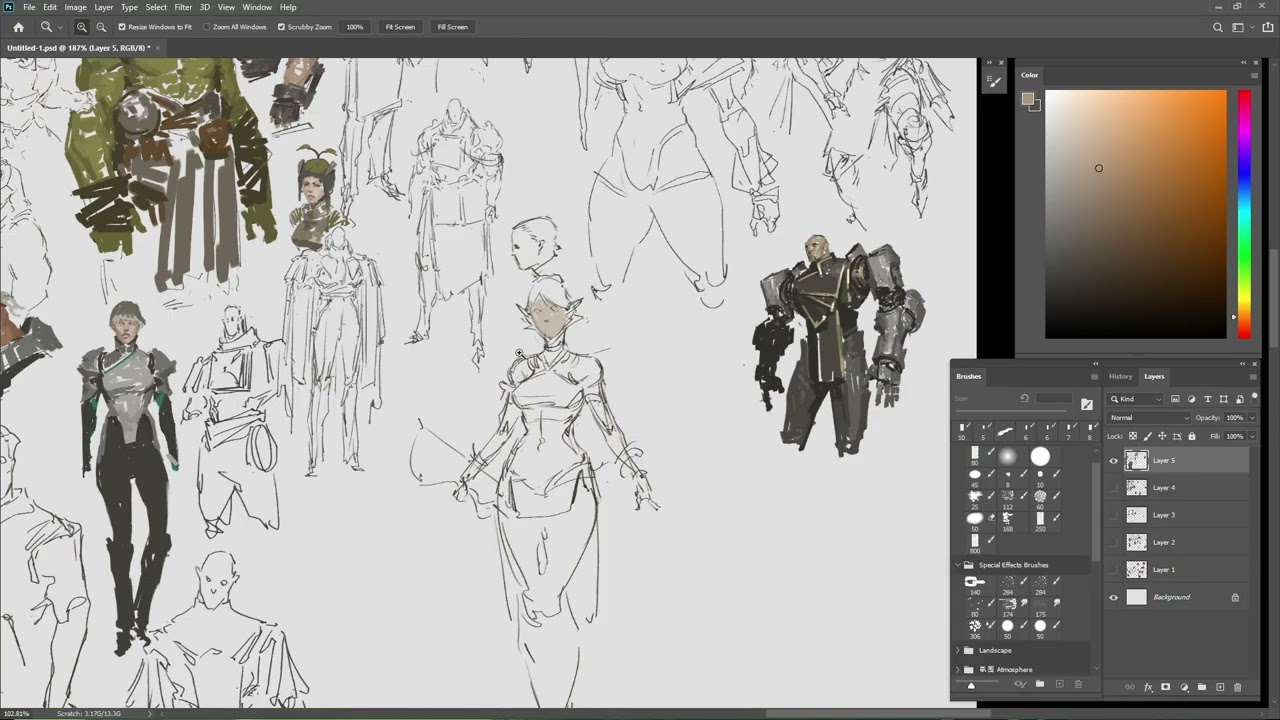The image size is (1280, 720).
Task: Open the Color panel menu icon
Action: tap(1254, 75)
